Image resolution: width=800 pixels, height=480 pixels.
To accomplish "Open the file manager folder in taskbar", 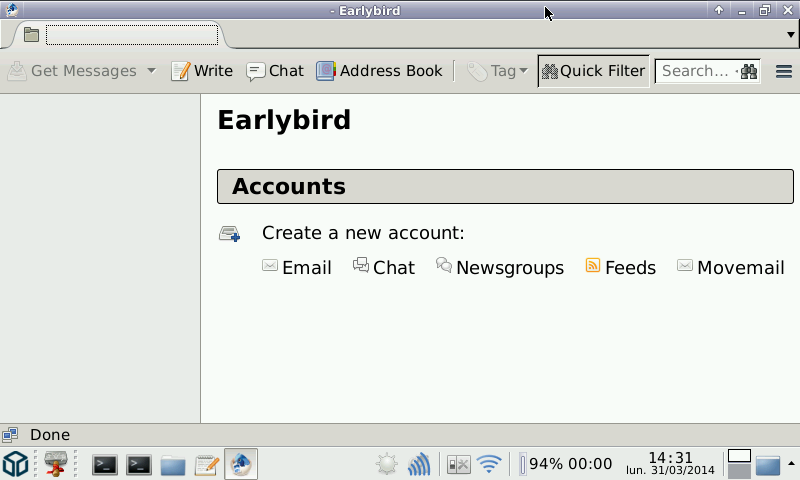I will coord(173,465).
